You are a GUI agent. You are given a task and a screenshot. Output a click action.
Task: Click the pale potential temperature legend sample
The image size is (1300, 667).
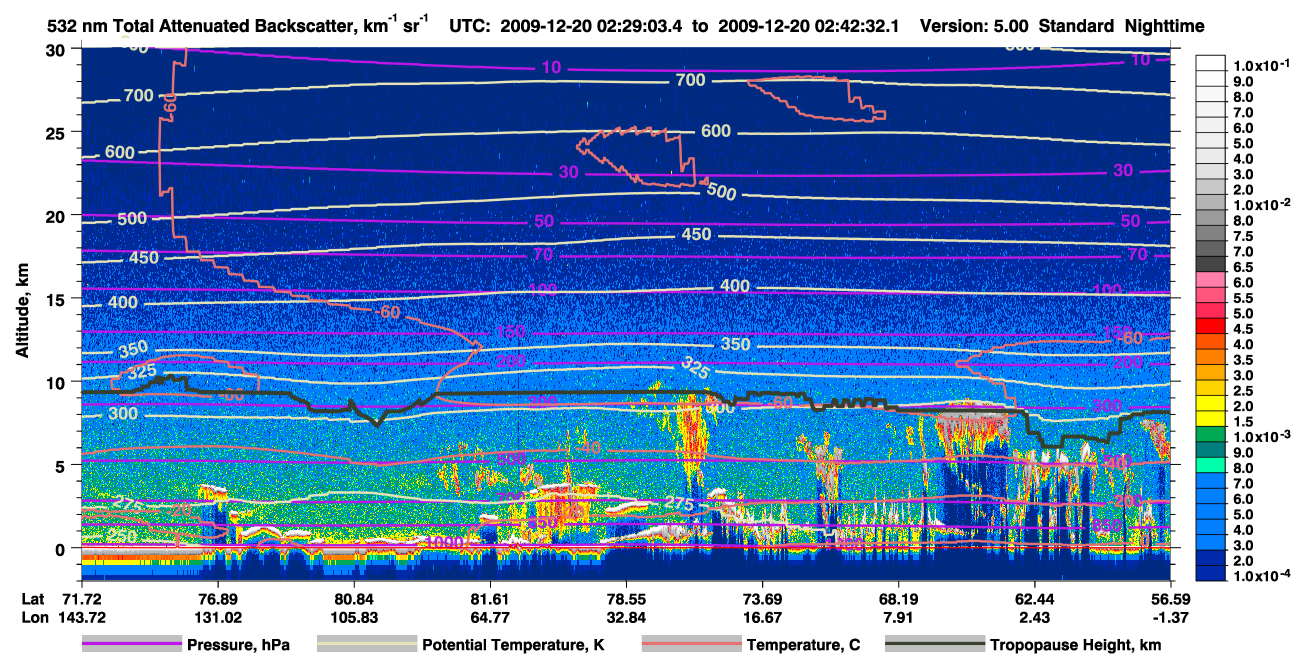pos(367,644)
